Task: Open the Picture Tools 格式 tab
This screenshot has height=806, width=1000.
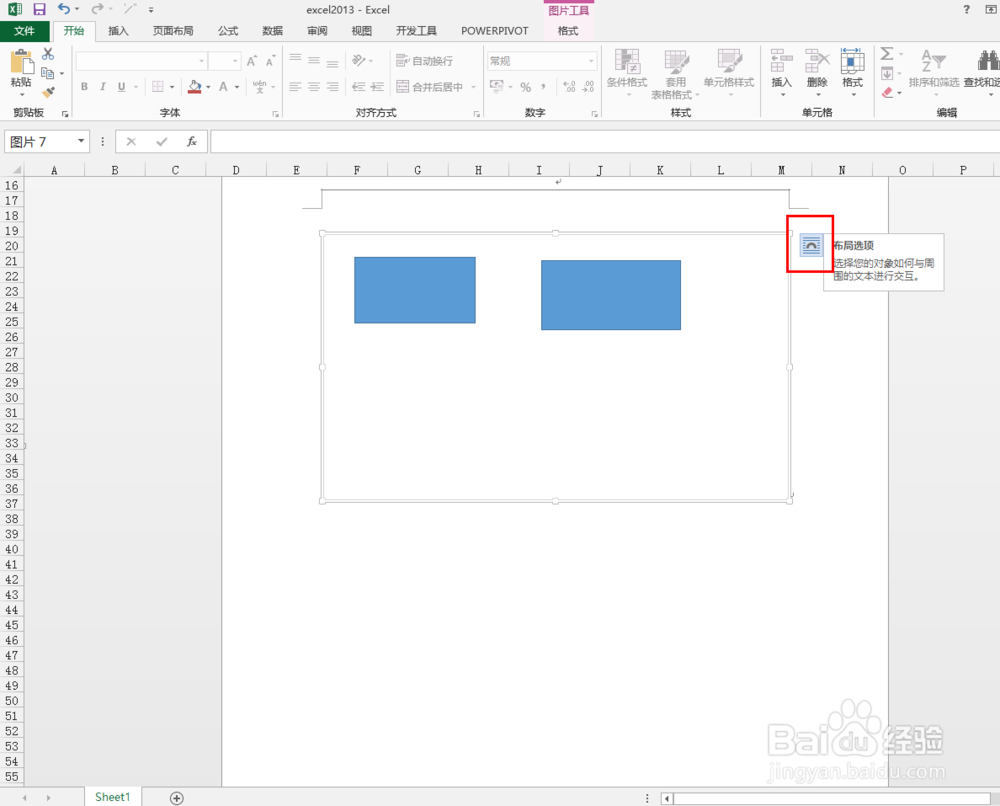Action: [568, 30]
